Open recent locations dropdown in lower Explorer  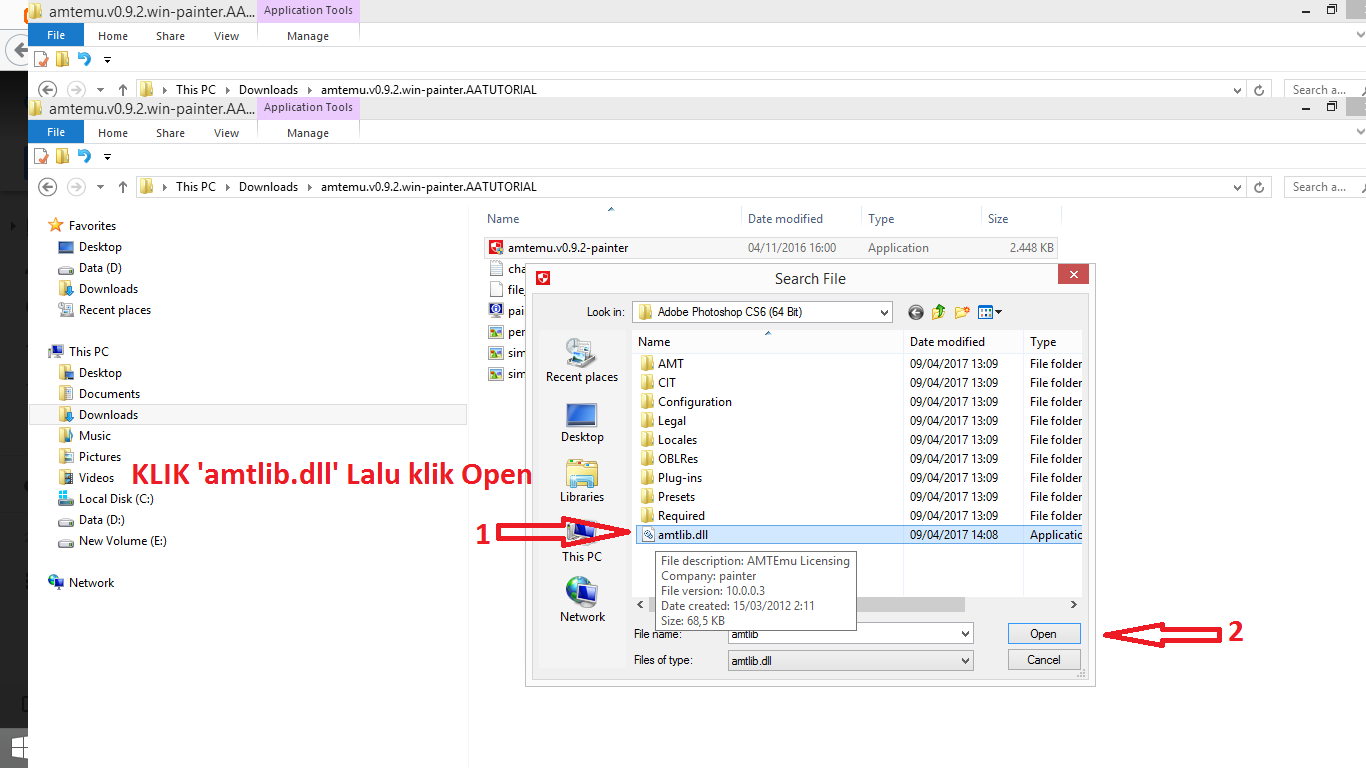click(100, 187)
